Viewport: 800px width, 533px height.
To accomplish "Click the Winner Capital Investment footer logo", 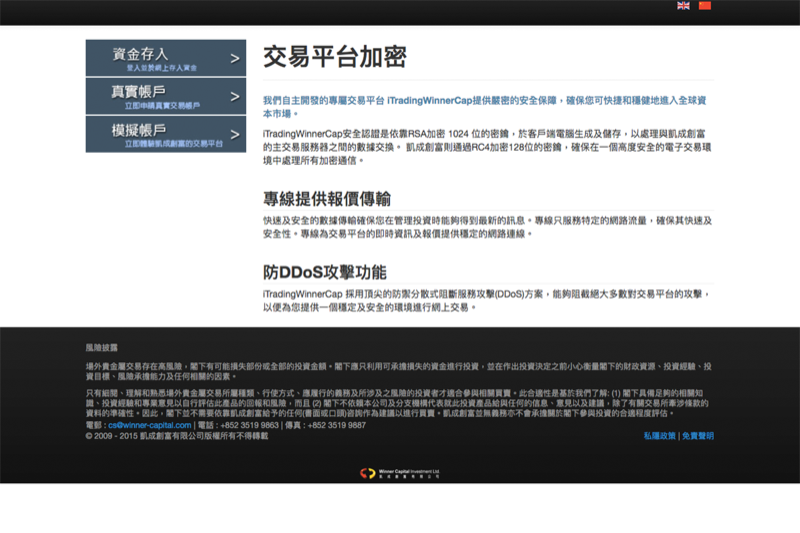I will point(399,473).
